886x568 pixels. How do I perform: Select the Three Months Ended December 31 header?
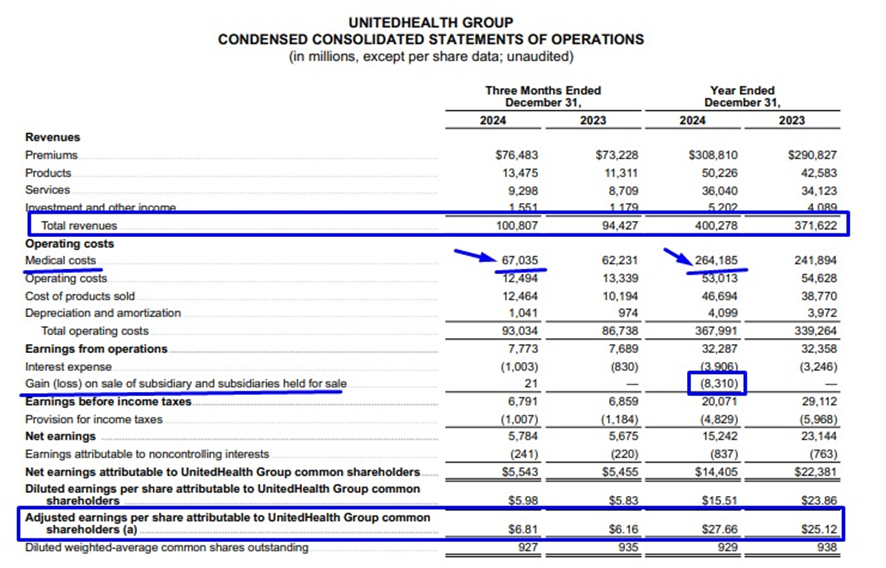point(543,97)
